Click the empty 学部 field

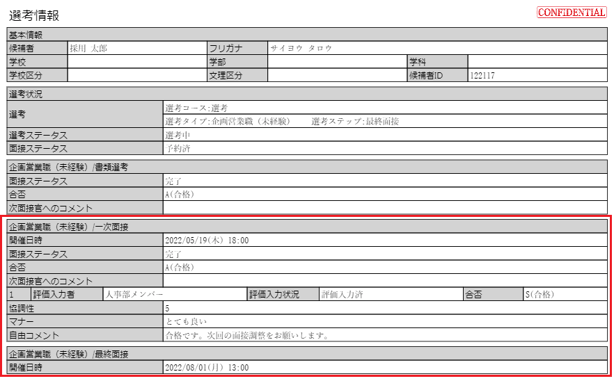click(x=337, y=61)
